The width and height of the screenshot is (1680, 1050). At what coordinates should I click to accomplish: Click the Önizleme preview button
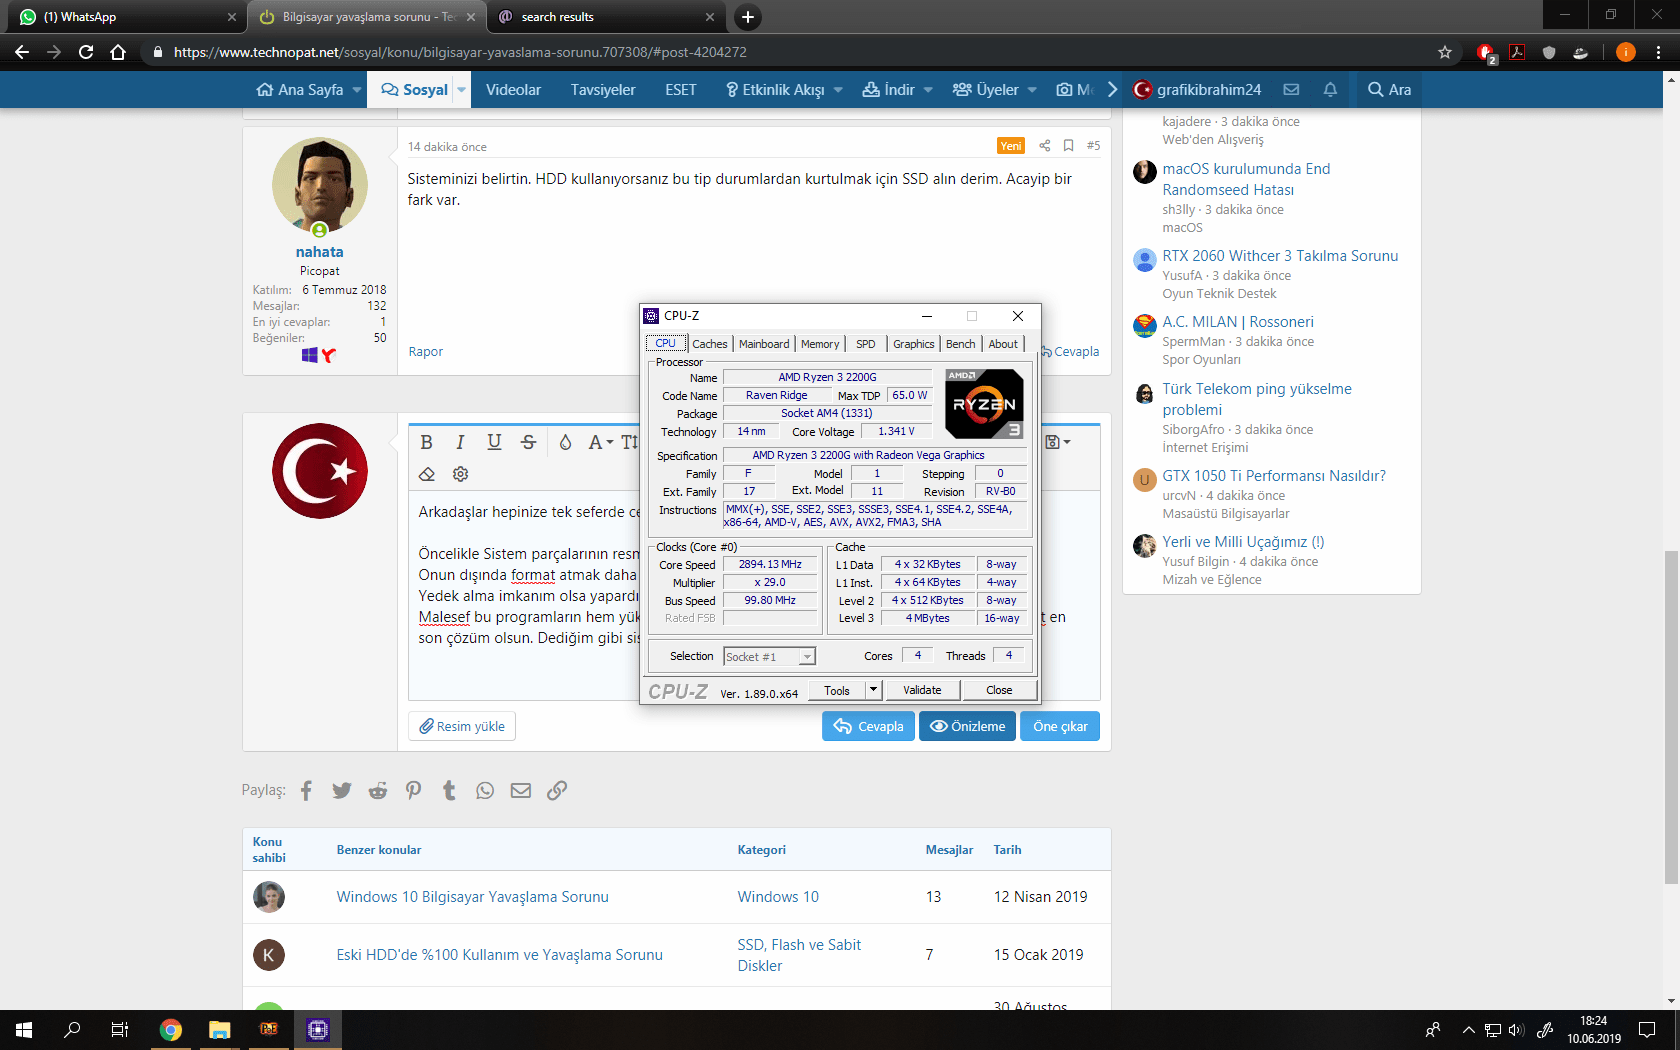point(968,726)
